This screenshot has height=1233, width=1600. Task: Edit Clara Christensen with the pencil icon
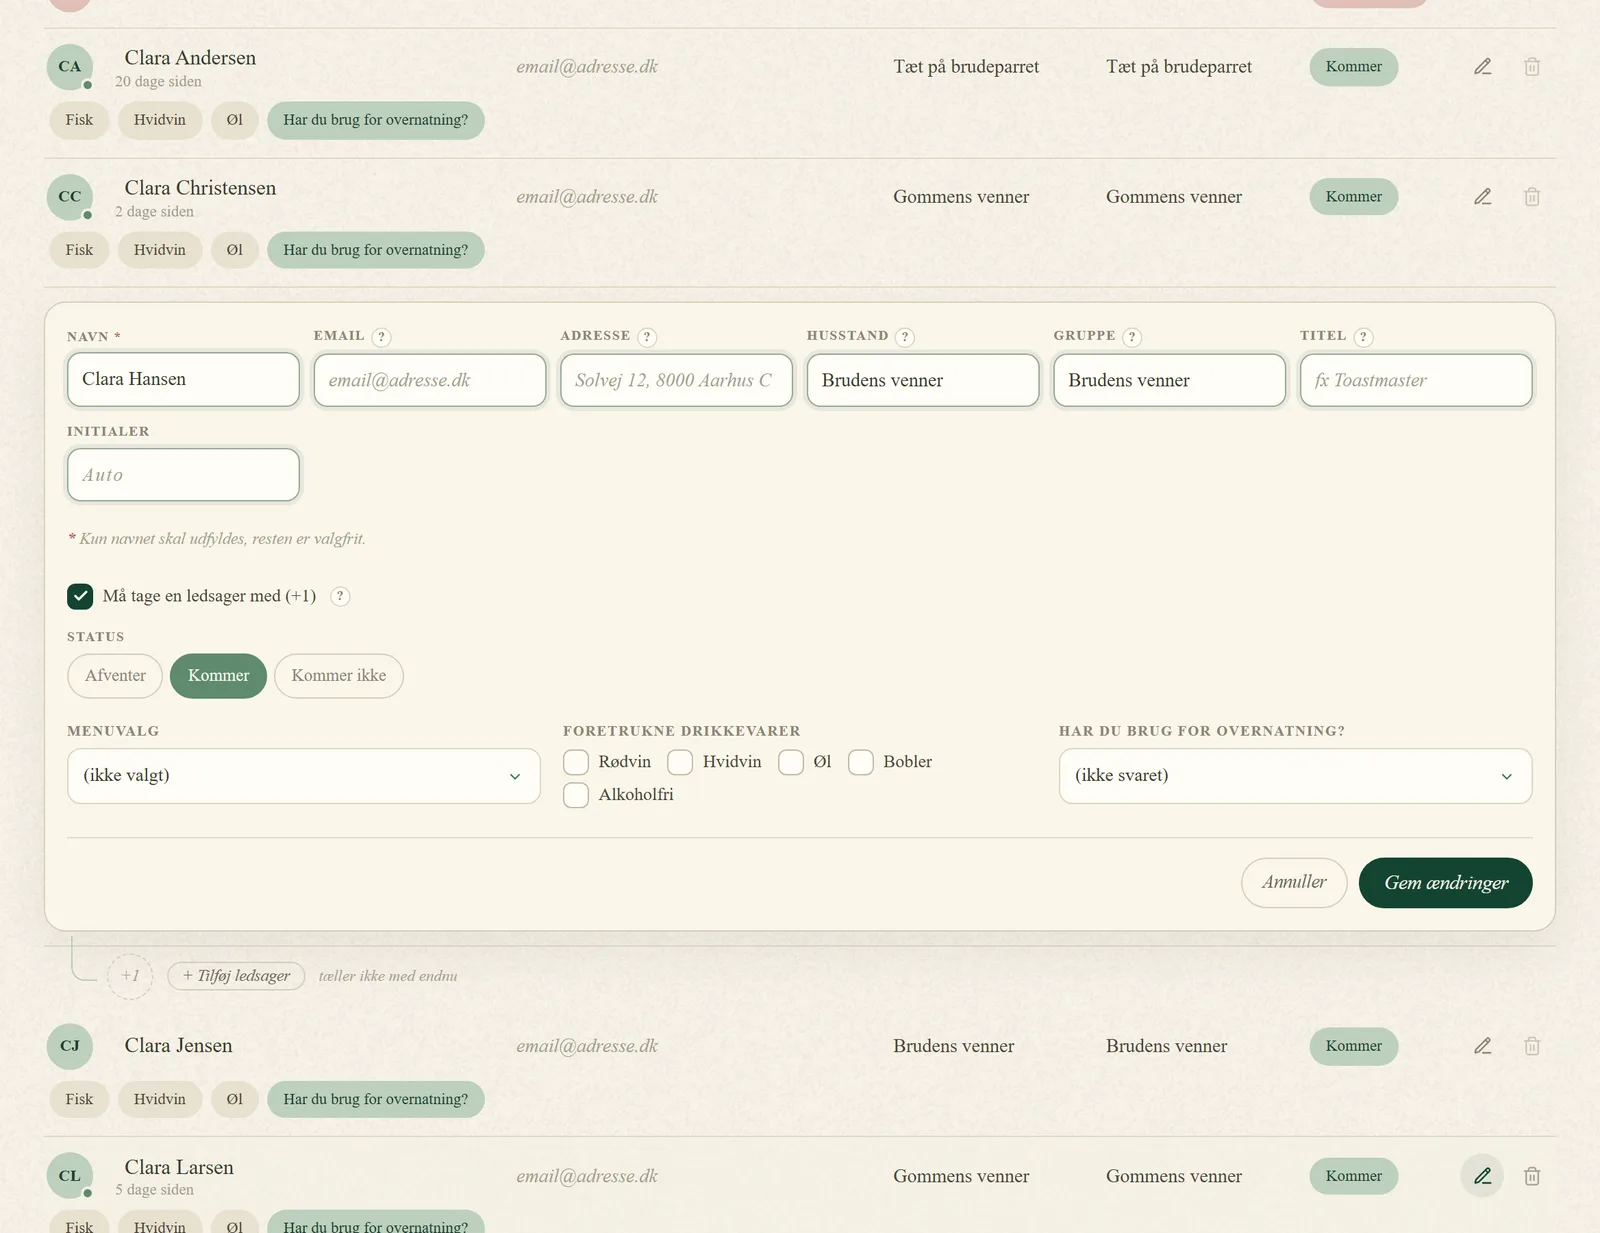[1483, 197]
